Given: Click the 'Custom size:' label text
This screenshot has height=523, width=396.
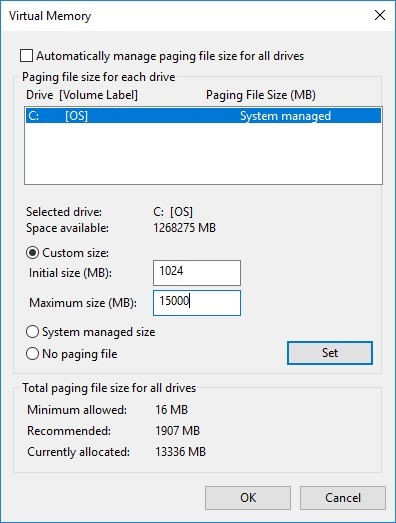Looking at the screenshot, I should (x=76, y=253).
